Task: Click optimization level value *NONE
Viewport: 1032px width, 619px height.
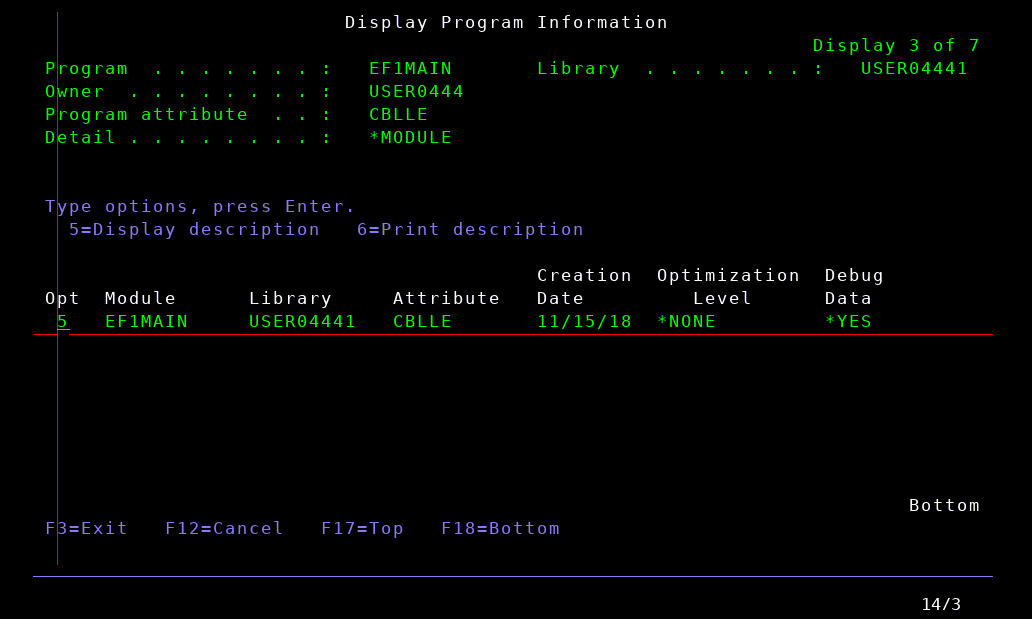Action: pos(686,321)
